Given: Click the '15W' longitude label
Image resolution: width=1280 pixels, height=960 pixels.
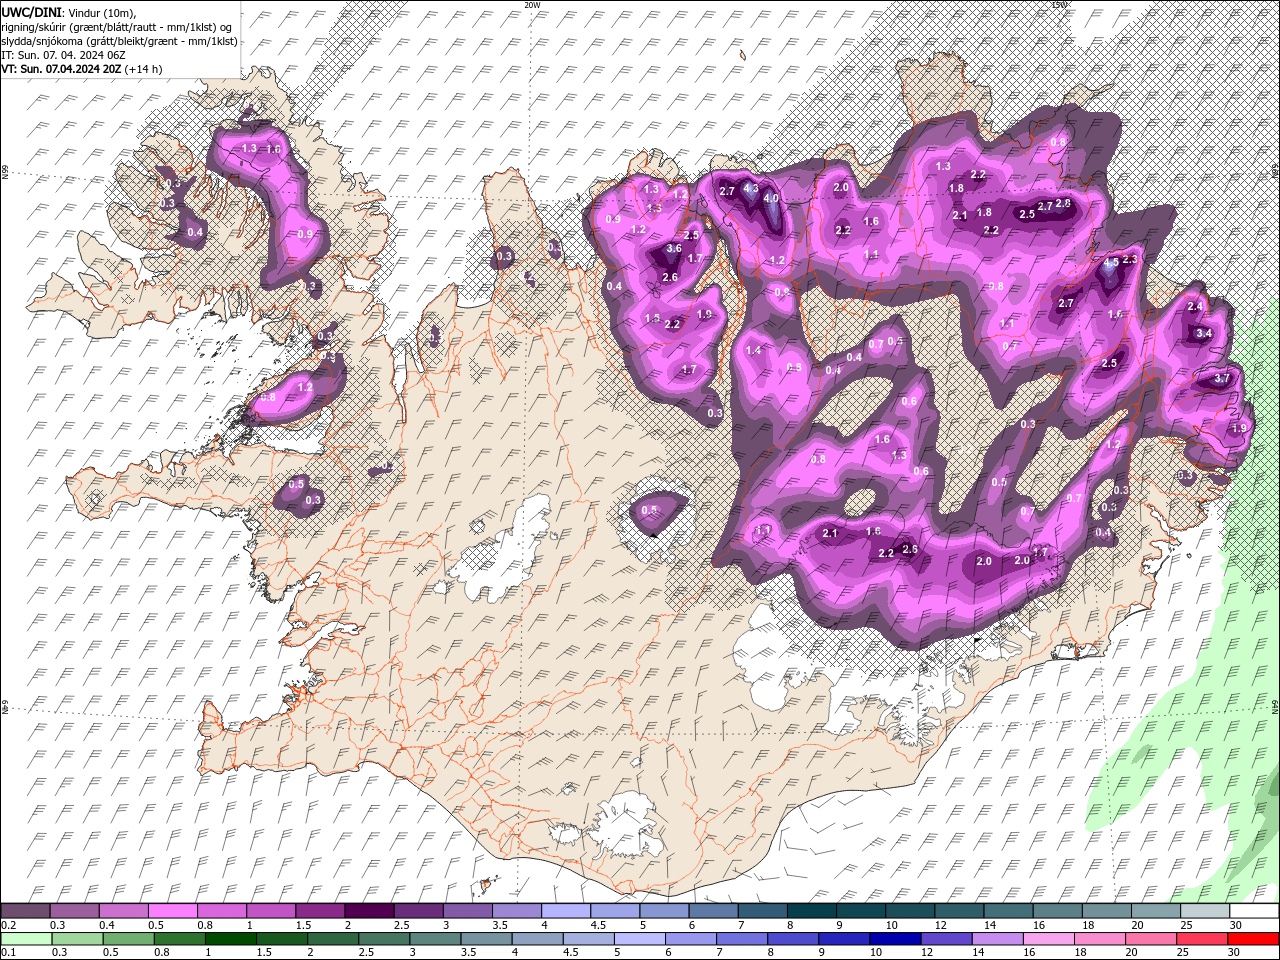Looking at the screenshot, I should (1060, 5).
